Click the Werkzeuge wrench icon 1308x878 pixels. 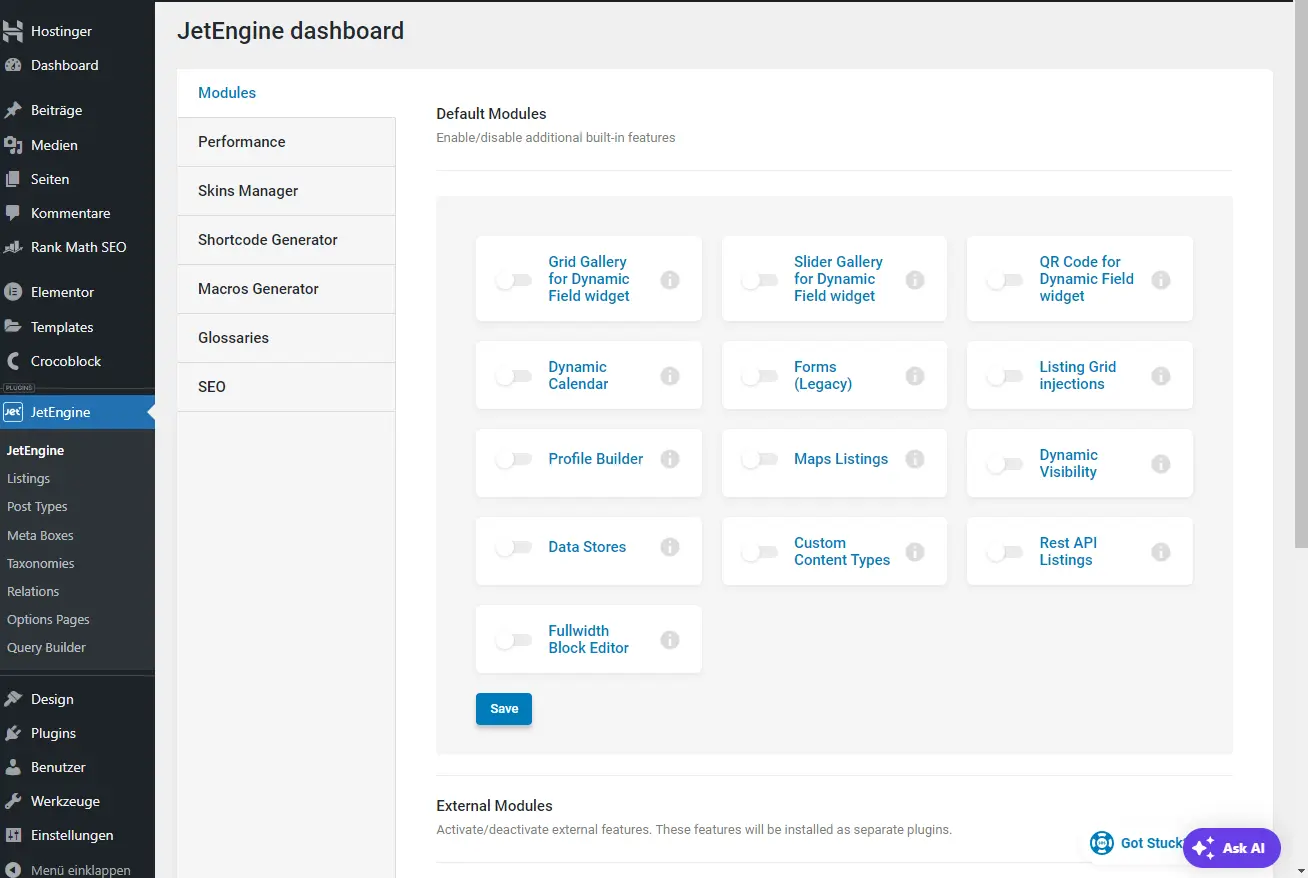click(13, 801)
